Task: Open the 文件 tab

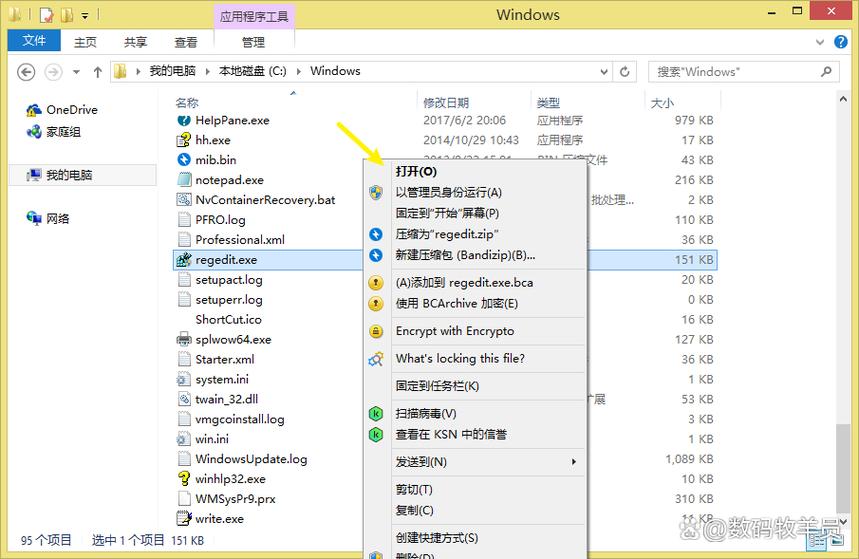Action: (x=34, y=41)
